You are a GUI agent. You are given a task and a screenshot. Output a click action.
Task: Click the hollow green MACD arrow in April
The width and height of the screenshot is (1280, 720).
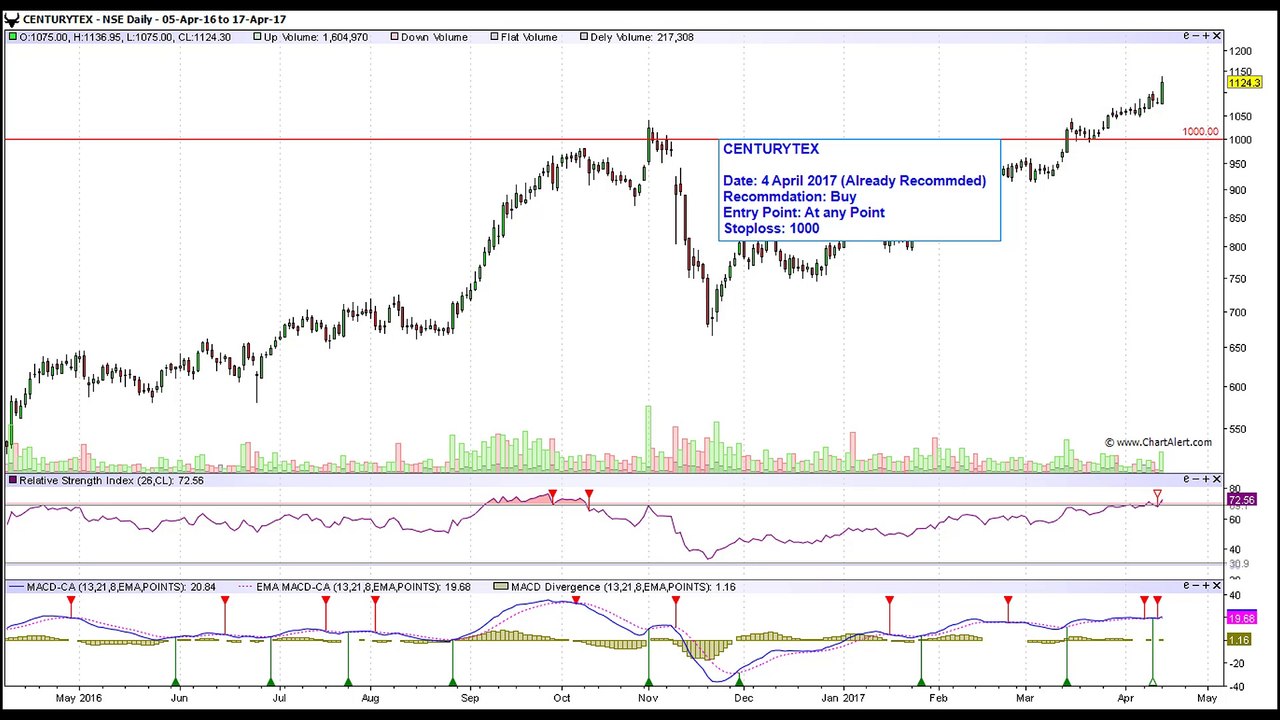click(1152, 682)
